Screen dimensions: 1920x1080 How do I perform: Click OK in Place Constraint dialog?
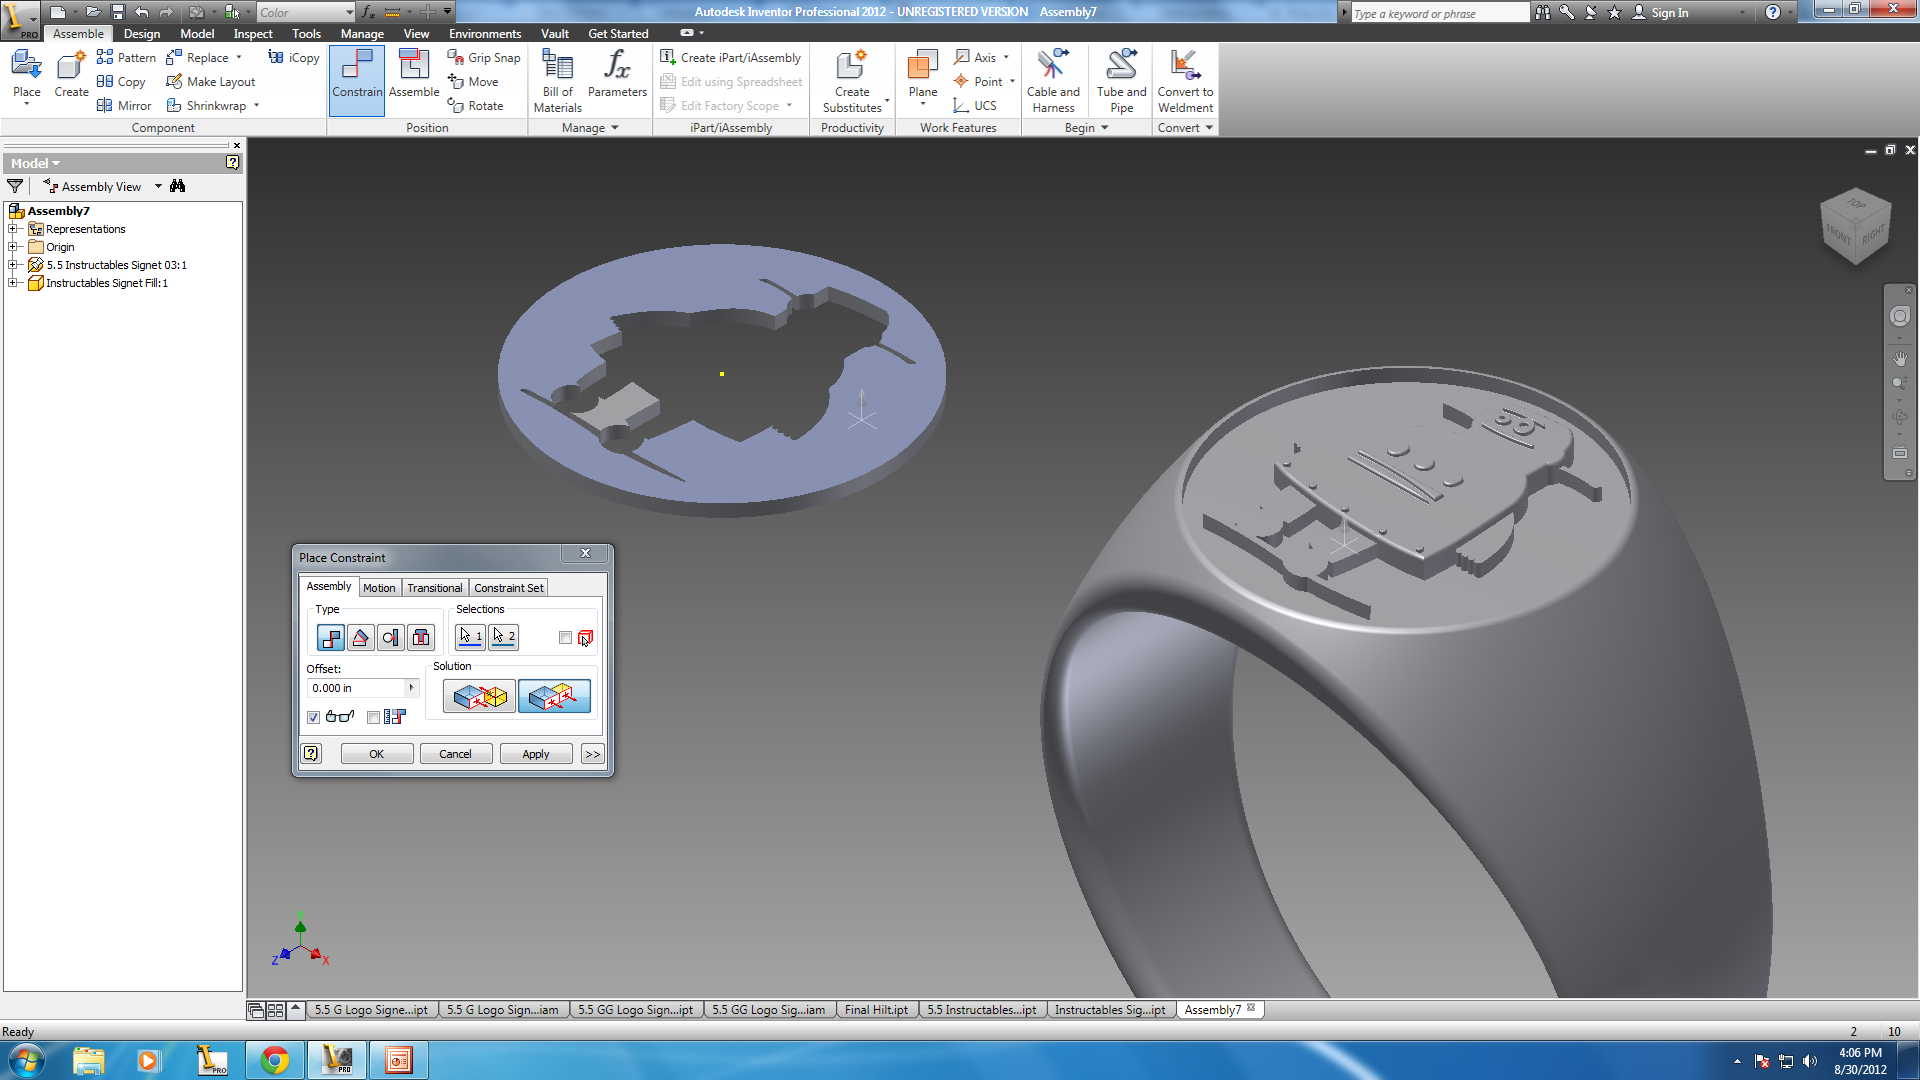tap(377, 753)
